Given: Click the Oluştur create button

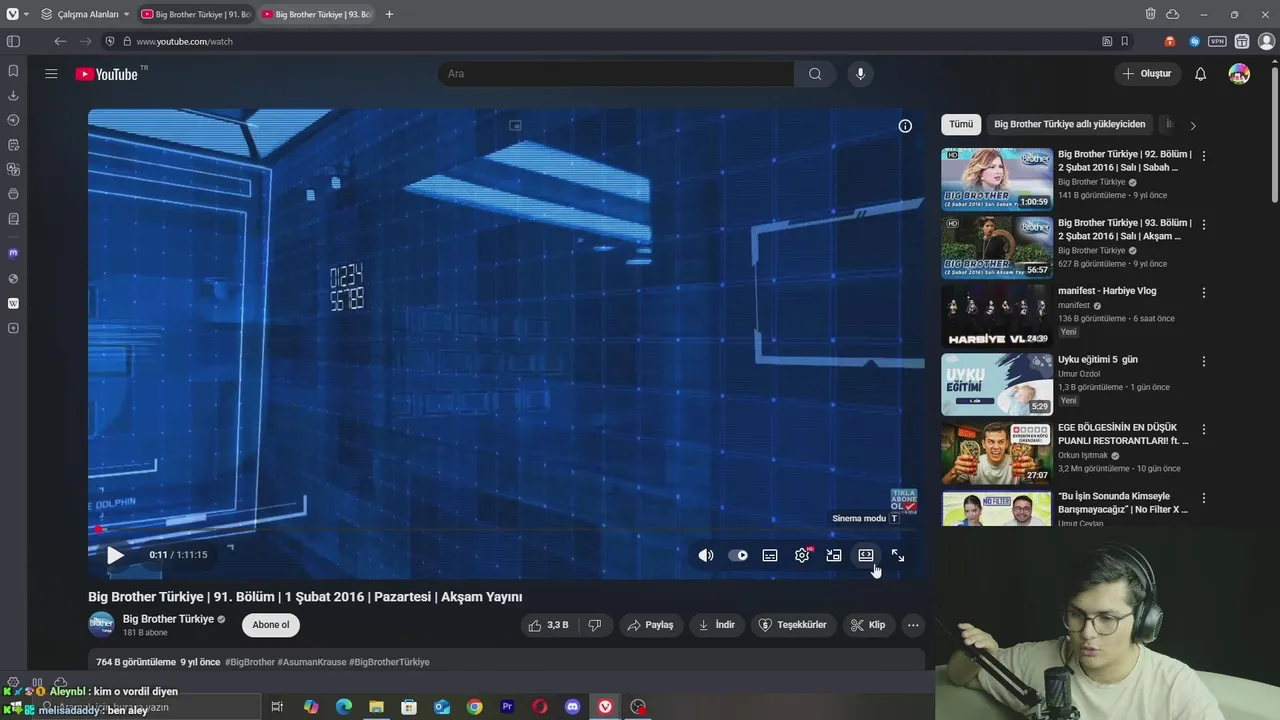Looking at the screenshot, I should [x=1147, y=74].
